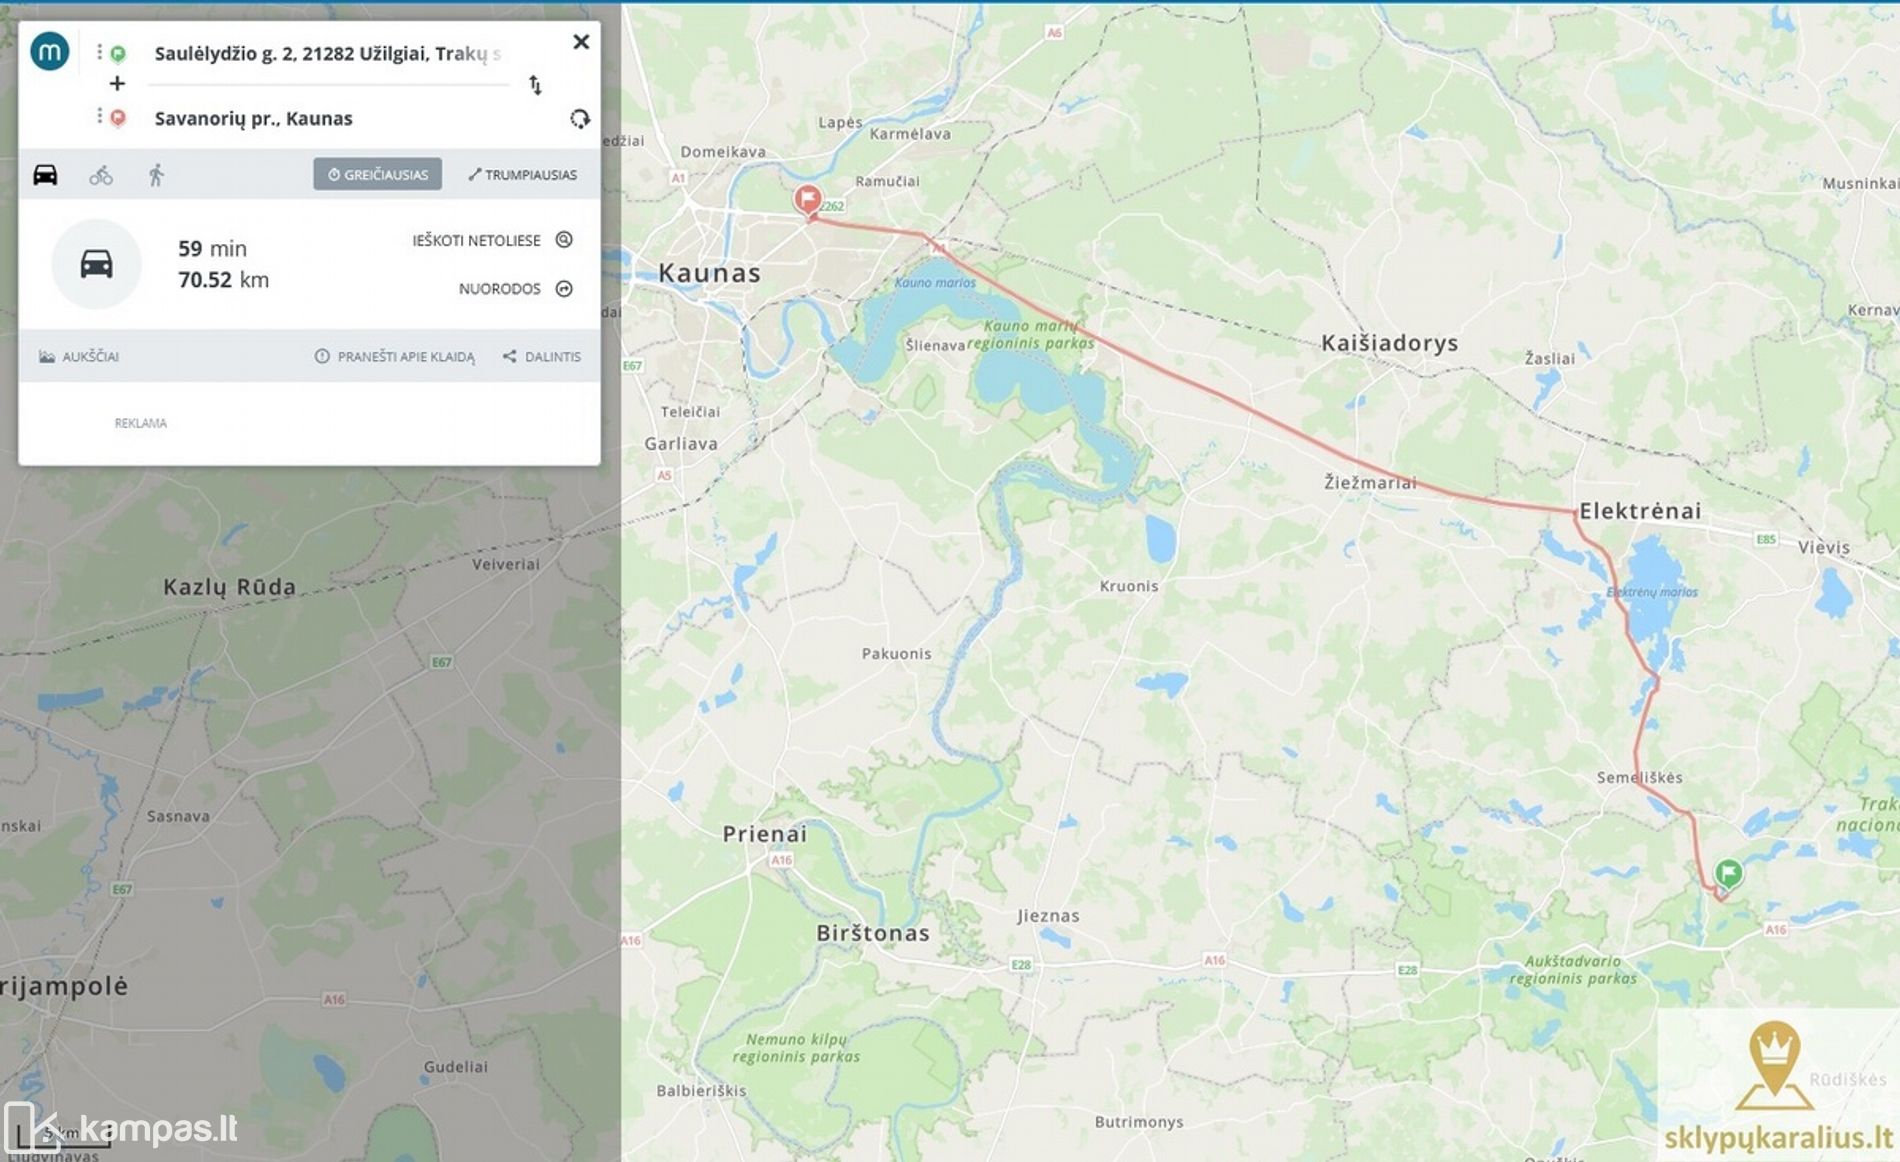The image size is (1900, 1162).
Task: Open the maps.lt round logo
Action: [49, 51]
